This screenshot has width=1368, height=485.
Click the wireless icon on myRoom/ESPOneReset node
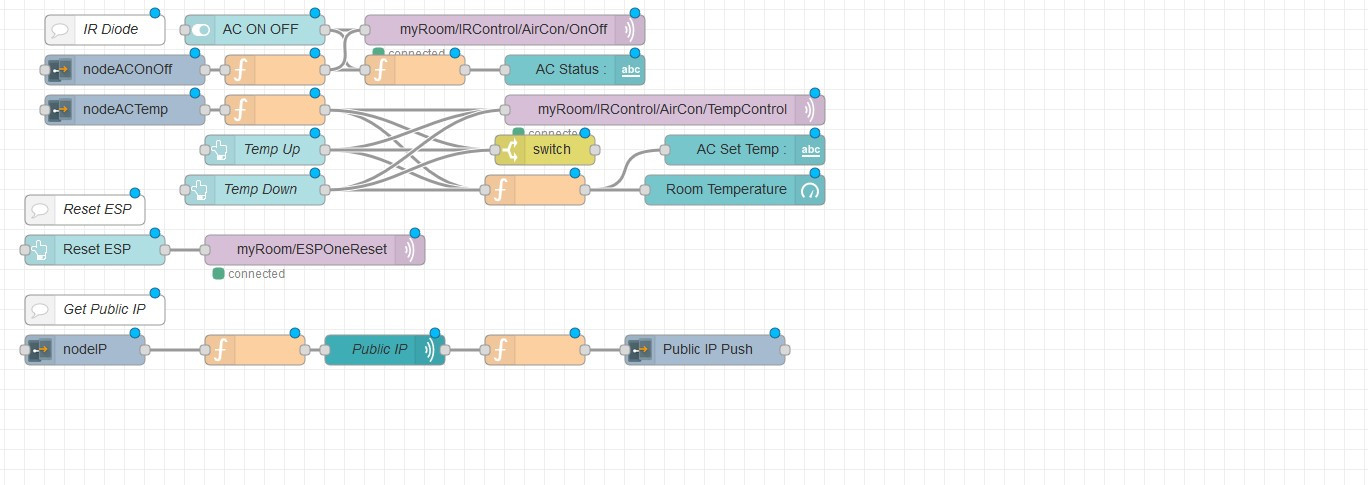click(x=410, y=250)
